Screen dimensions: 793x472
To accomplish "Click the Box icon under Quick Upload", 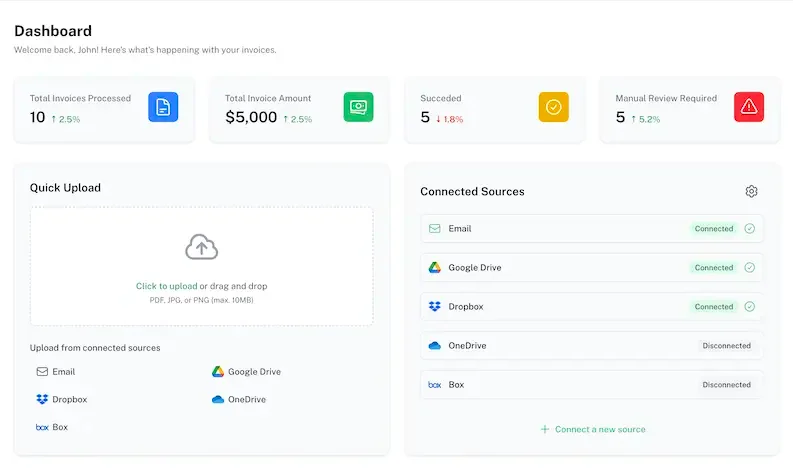I will [42, 427].
